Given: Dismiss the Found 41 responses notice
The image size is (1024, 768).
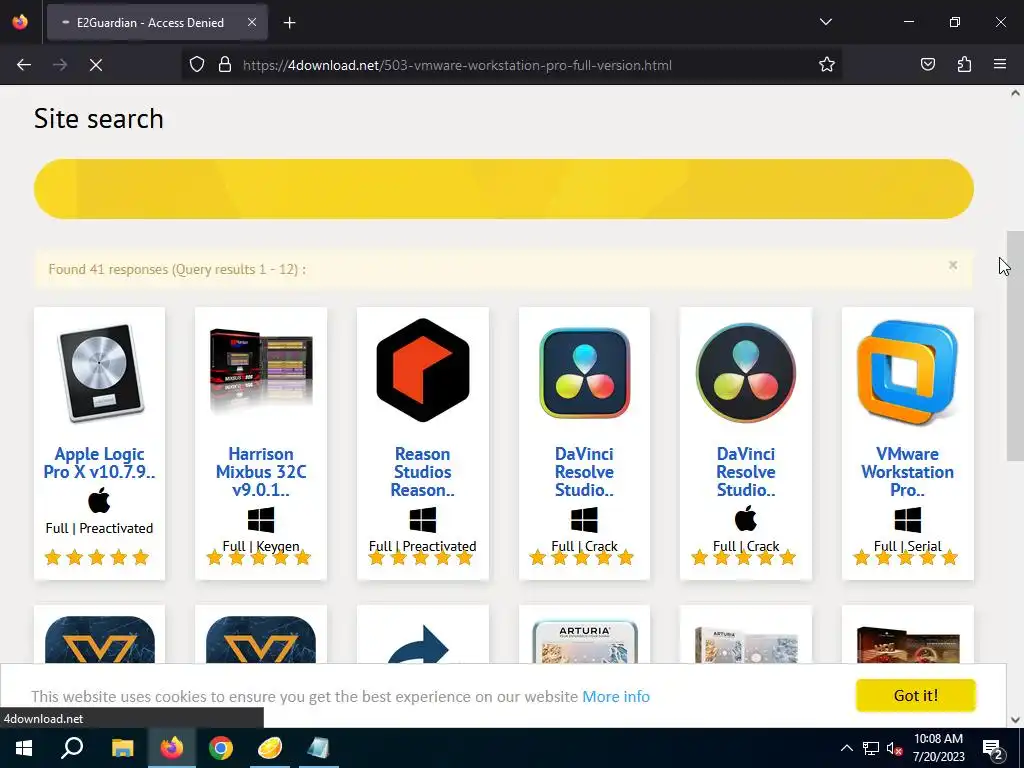Looking at the screenshot, I should [x=953, y=264].
